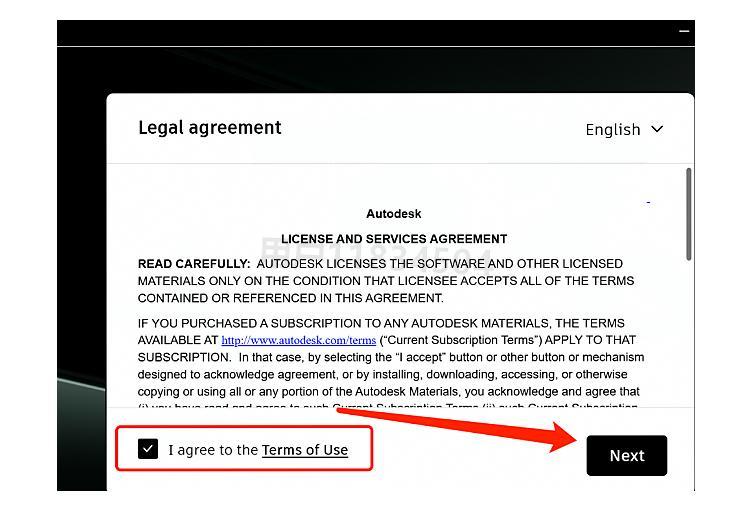Viewport: 752px width, 512px height.
Task: Uncheck the agree to Terms checkbox
Action: click(148, 449)
